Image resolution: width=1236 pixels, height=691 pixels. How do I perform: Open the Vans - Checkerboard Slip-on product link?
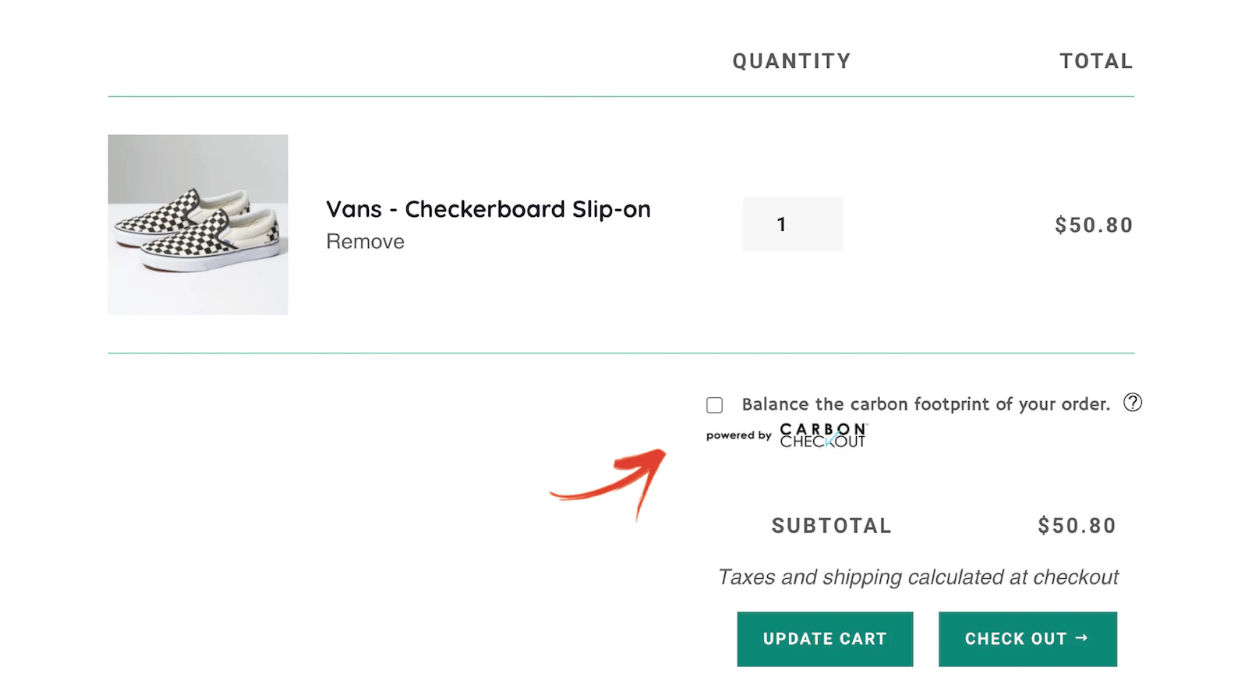[488, 210]
